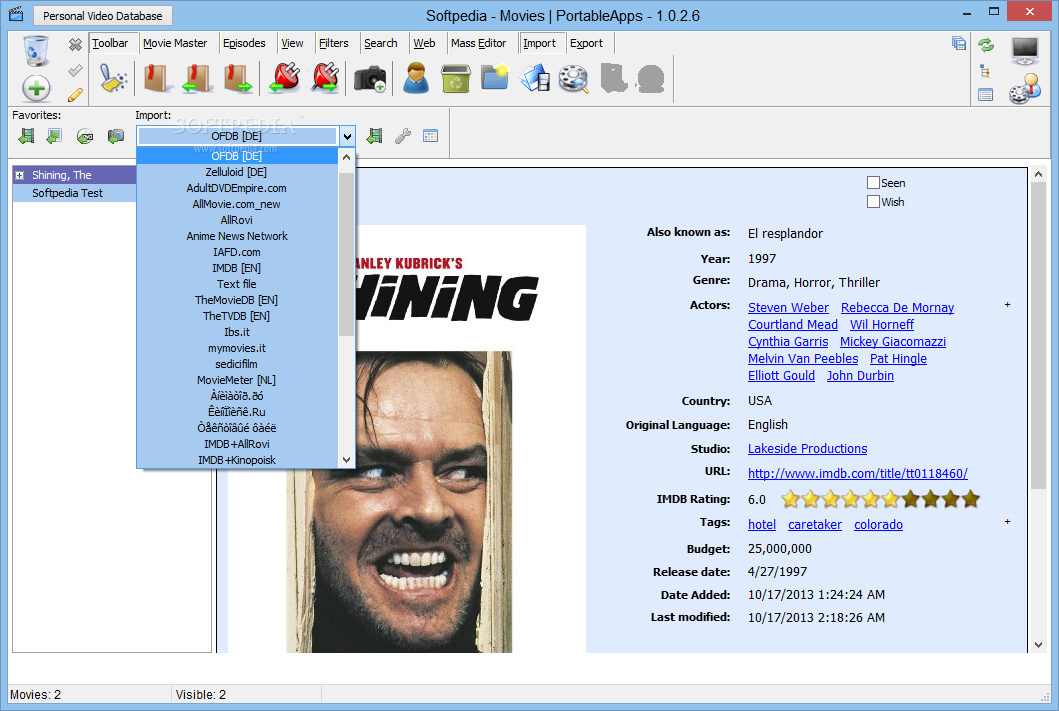Open the IMDB title URL link
Viewport: 1059px width, 711px height.
(x=858, y=474)
